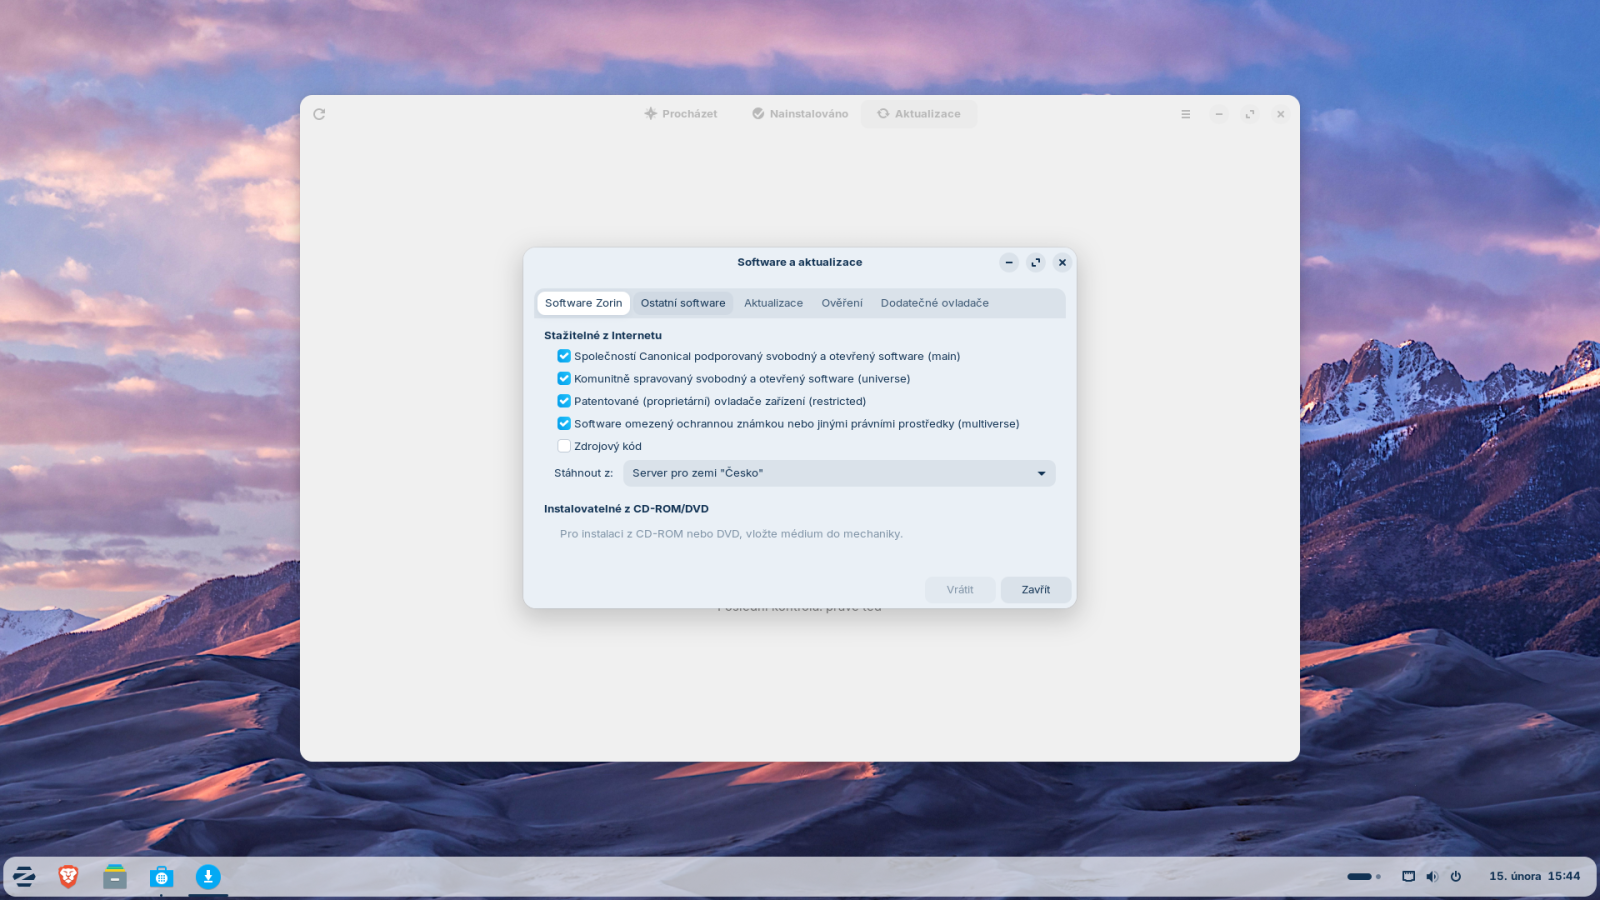1600x900 pixels.
Task: Enable the Zdrojový kód checkbox
Action: tap(564, 446)
